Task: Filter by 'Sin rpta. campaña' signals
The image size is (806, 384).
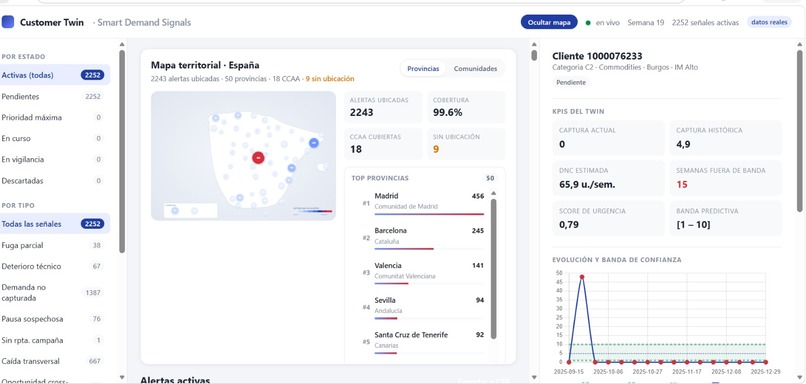Action: (x=55, y=340)
